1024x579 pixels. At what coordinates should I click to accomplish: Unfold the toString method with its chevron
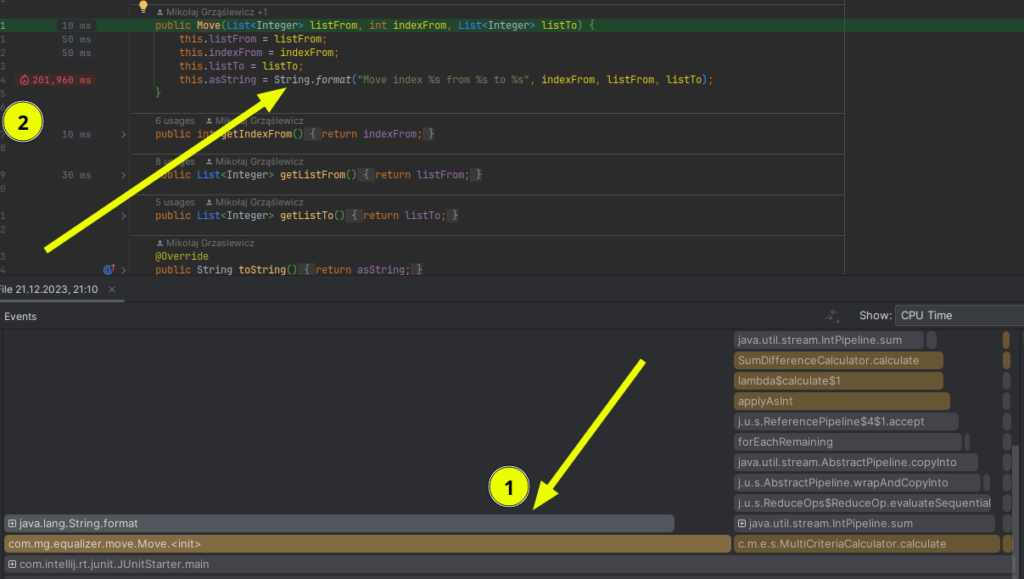[x=123, y=270]
